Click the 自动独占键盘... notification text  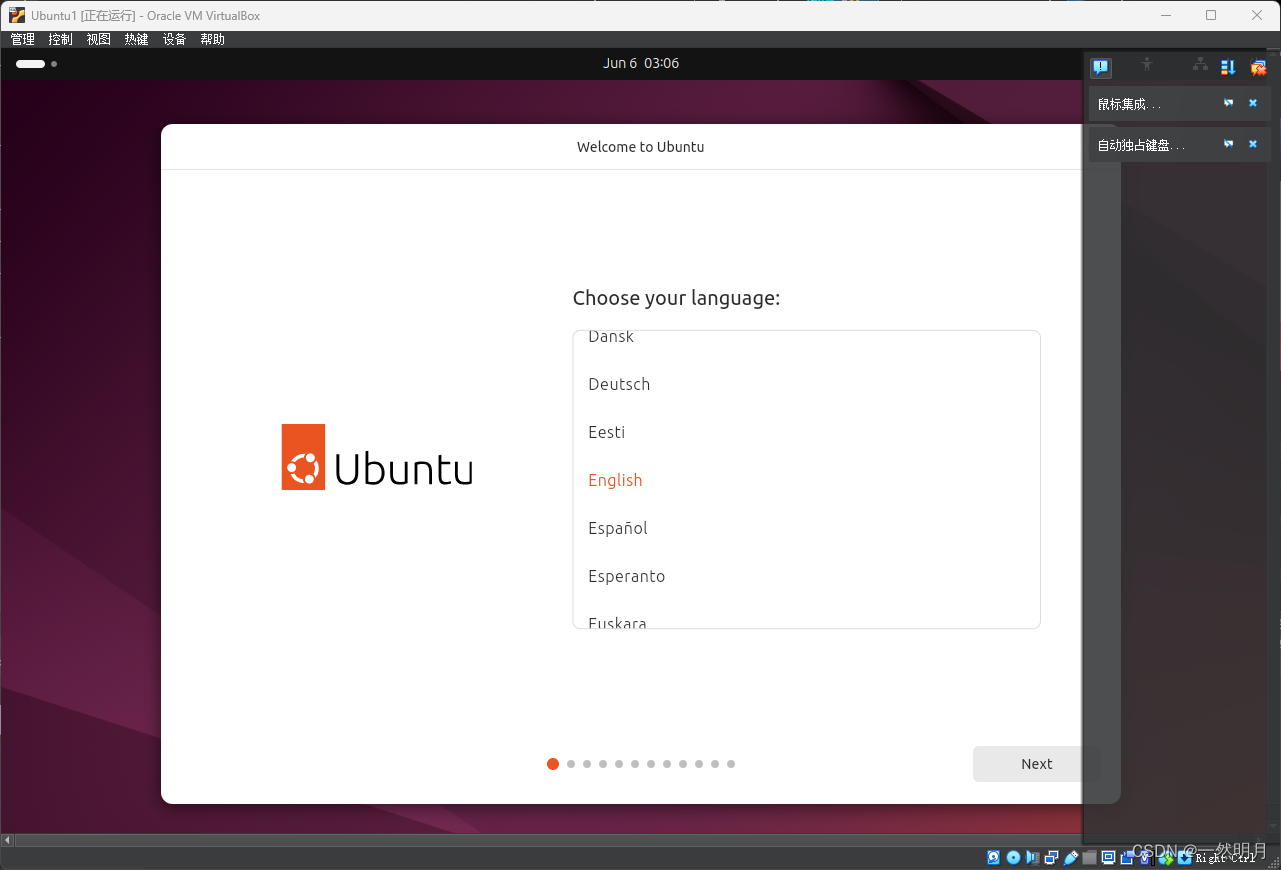[1141, 145]
